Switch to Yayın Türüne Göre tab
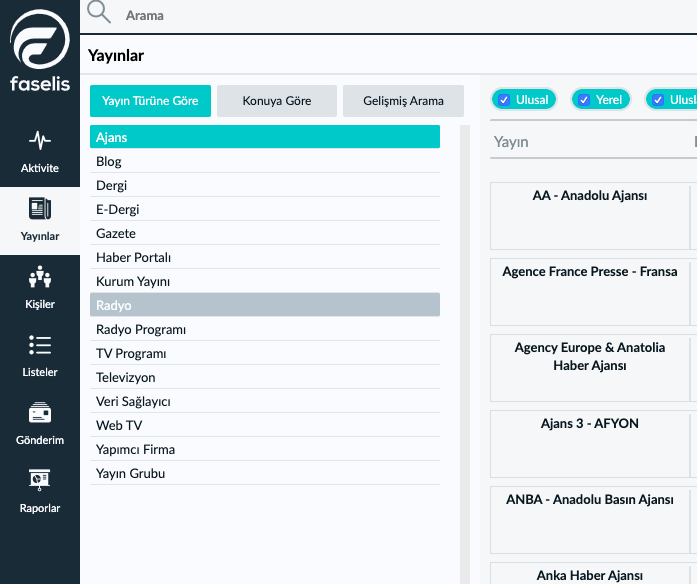The height and width of the screenshot is (584, 697). pyautogui.click(x=150, y=101)
